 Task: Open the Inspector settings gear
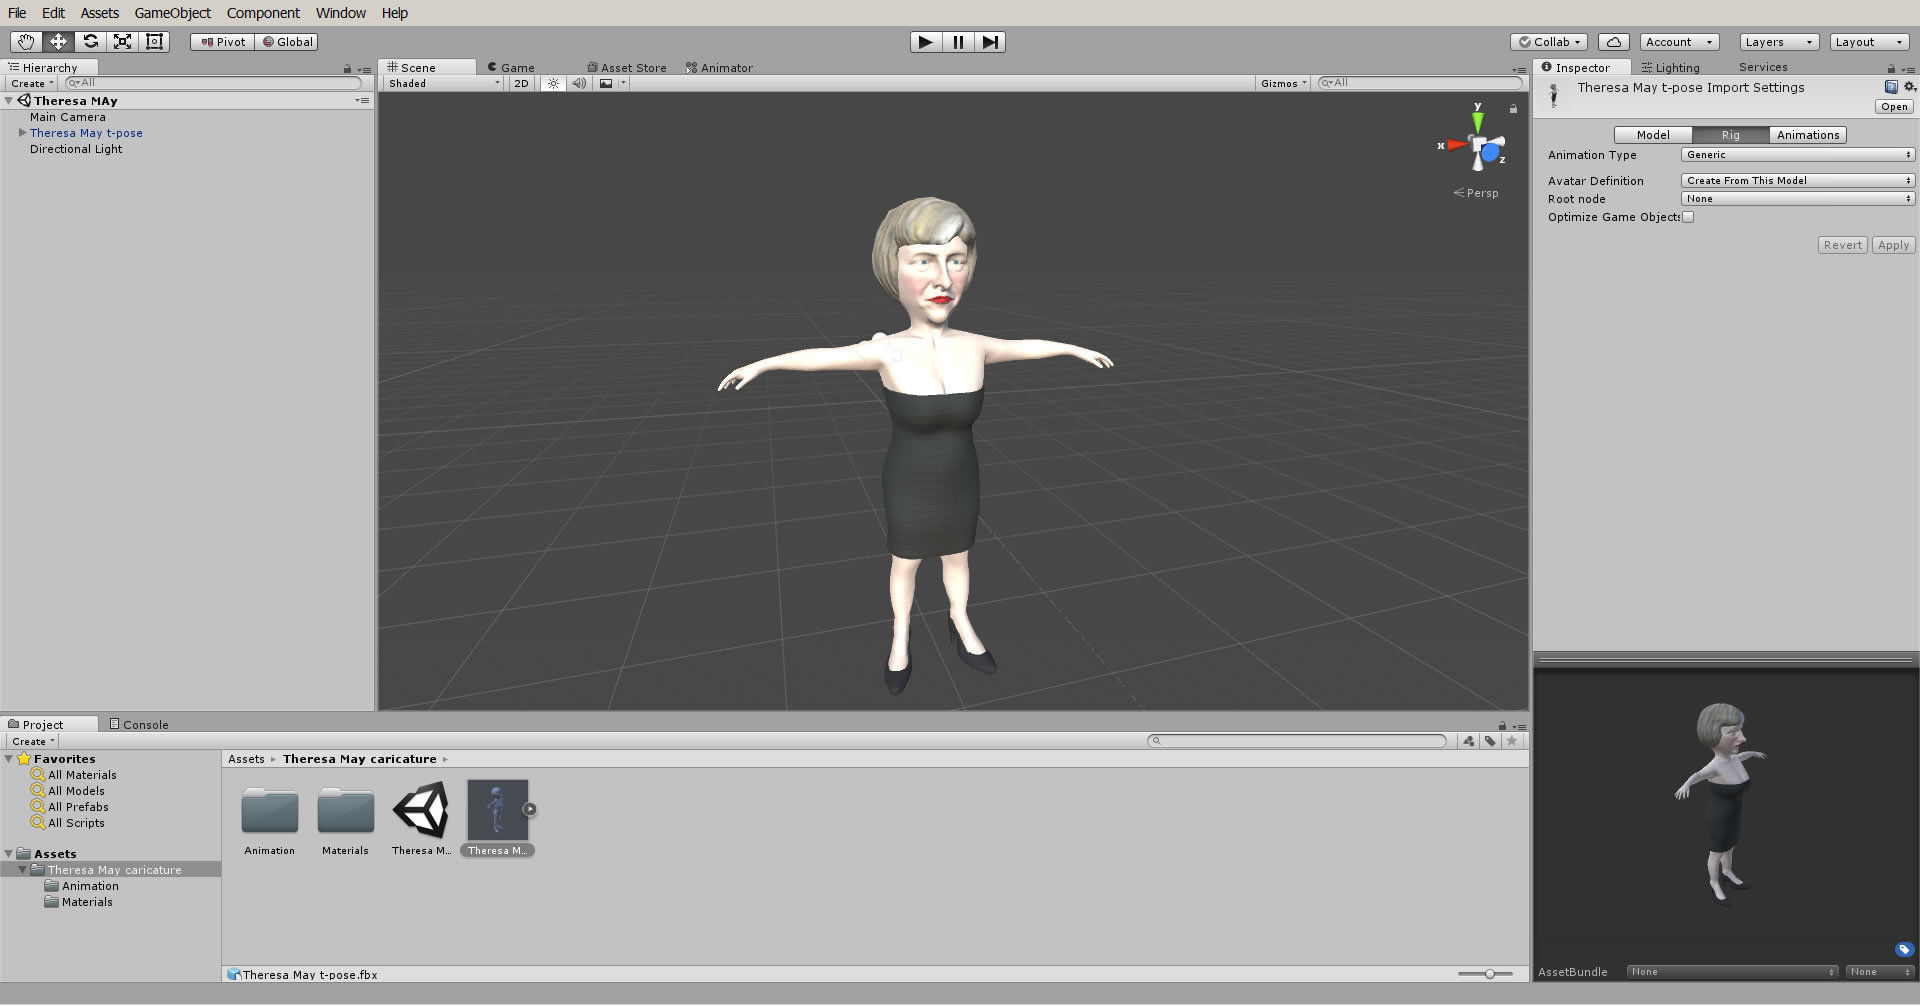click(x=1909, y=87)
